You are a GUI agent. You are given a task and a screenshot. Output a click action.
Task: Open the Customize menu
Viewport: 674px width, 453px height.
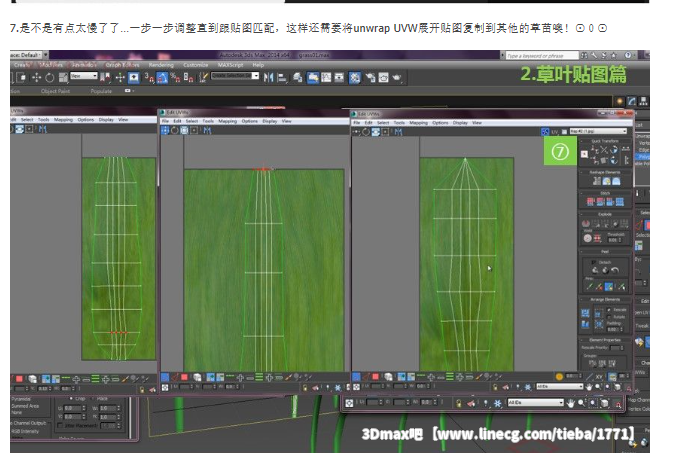tap(196, 65)
